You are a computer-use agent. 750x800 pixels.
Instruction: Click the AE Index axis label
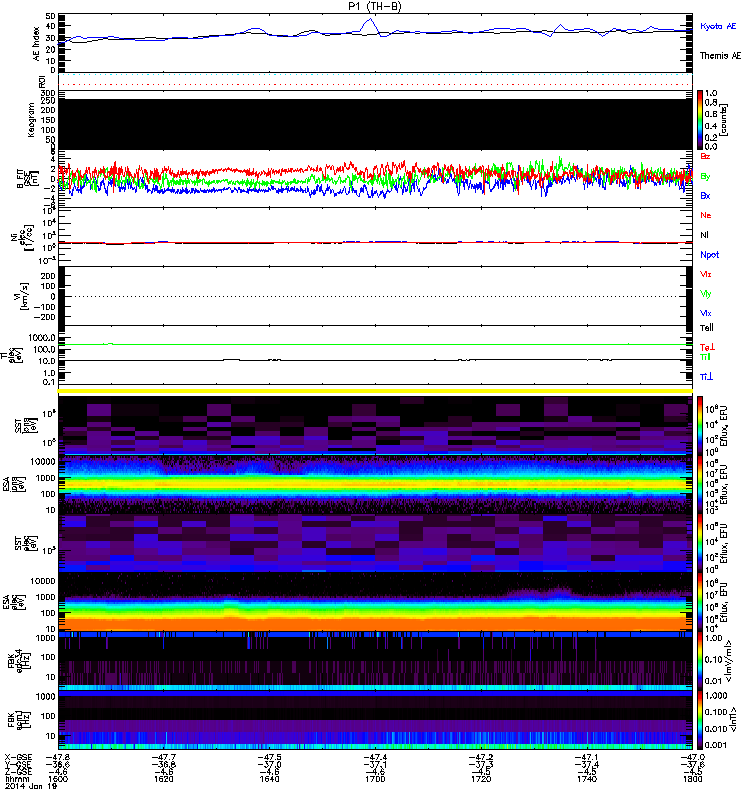pos(36,44)
